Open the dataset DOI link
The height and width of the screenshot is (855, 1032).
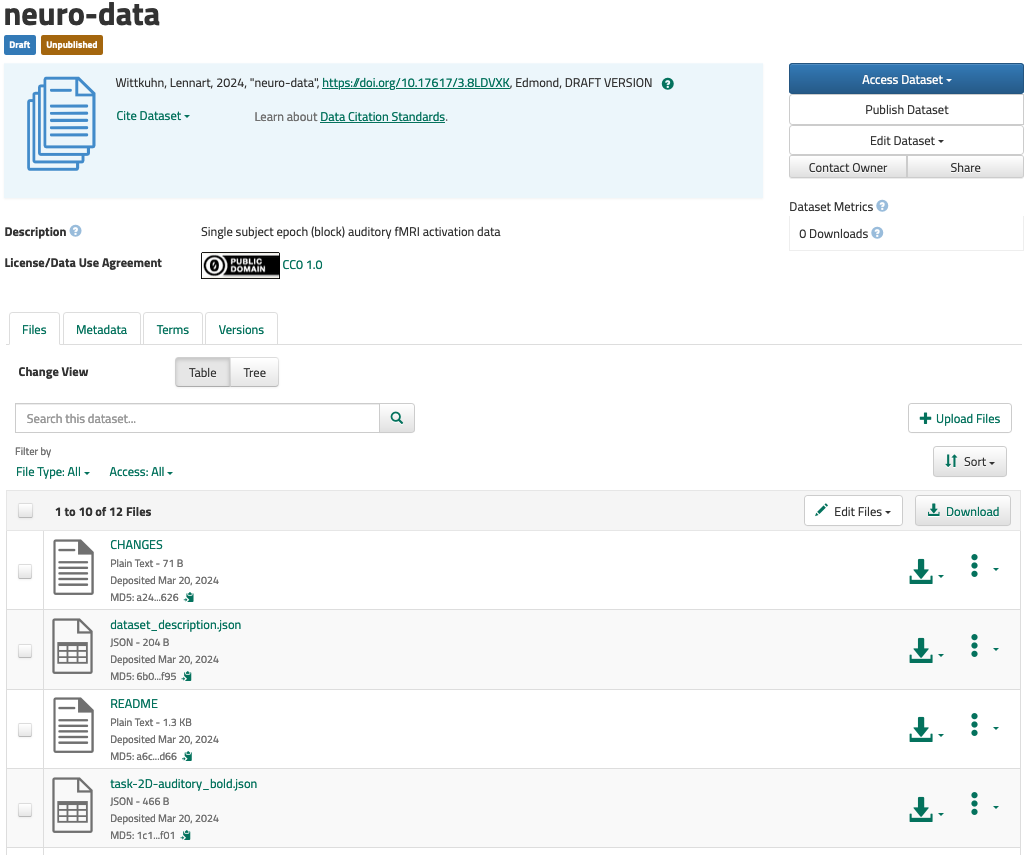(x=416, y=84)
